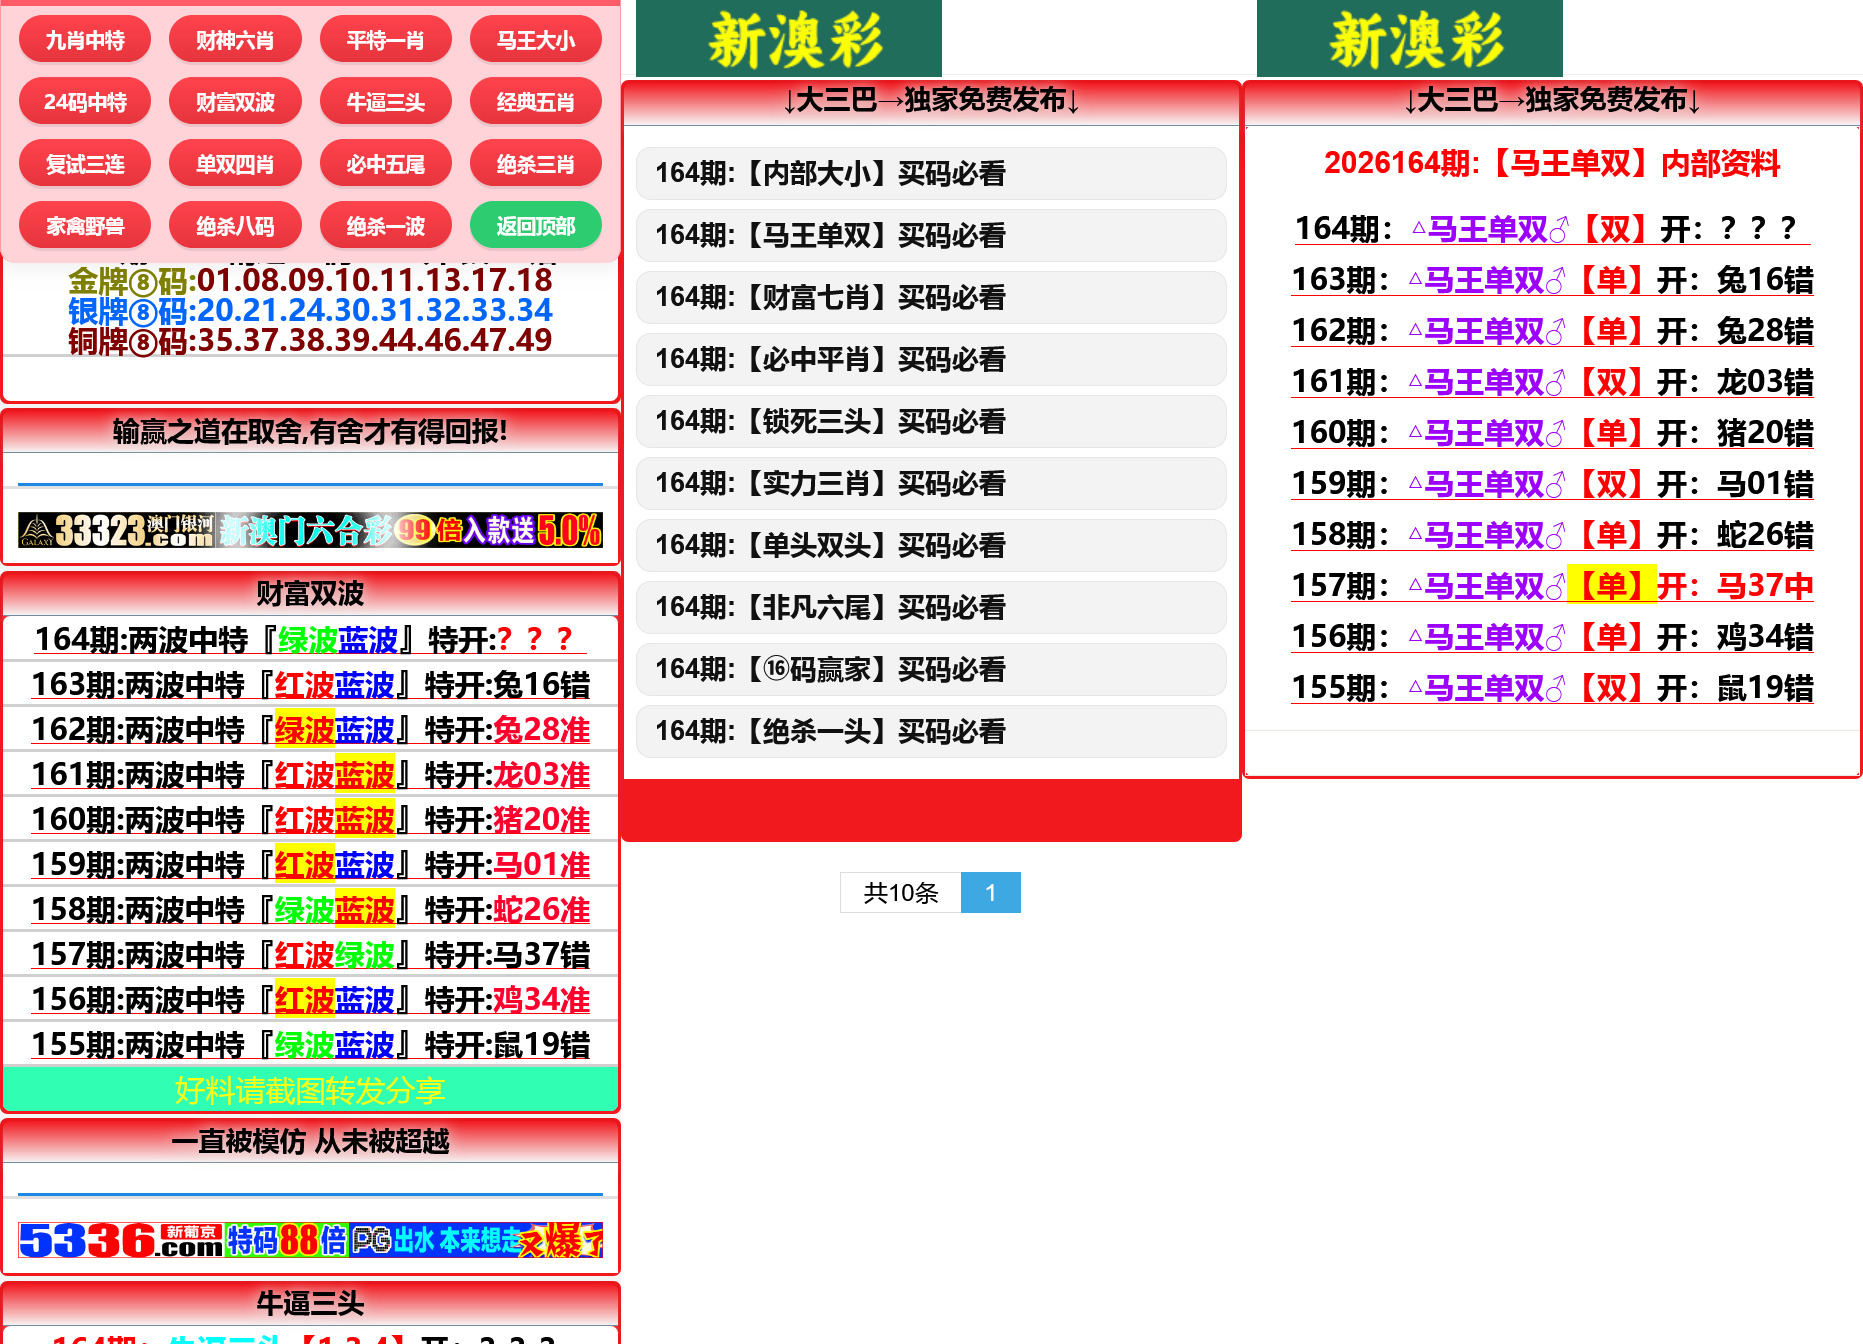Click the 161期 马王单双 开:龙03错 row
The height and width of the screenshot is (1344, 1863).
(1552, 382)
